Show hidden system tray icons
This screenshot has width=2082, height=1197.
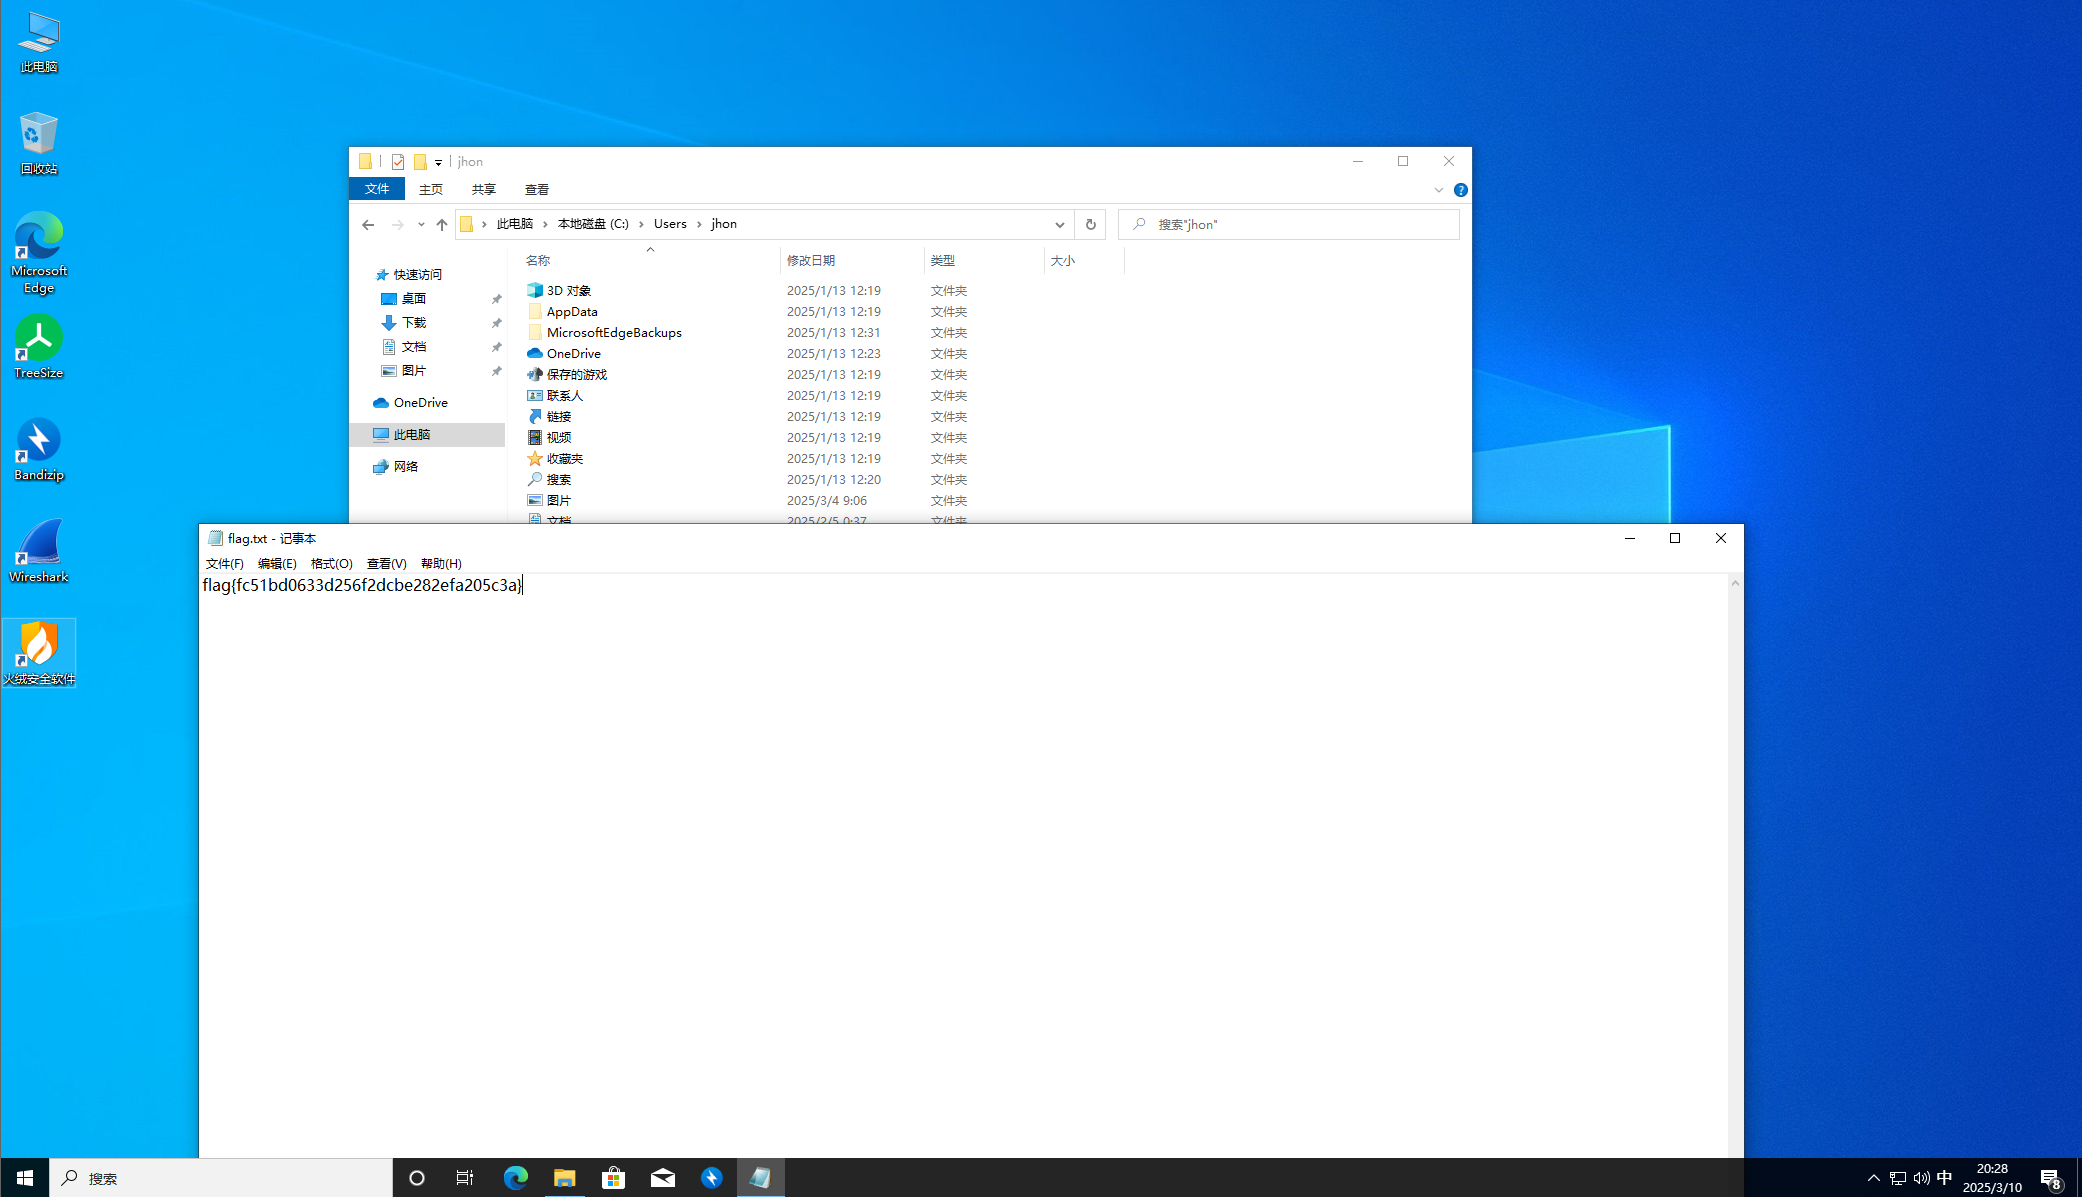point(1873,1178)
